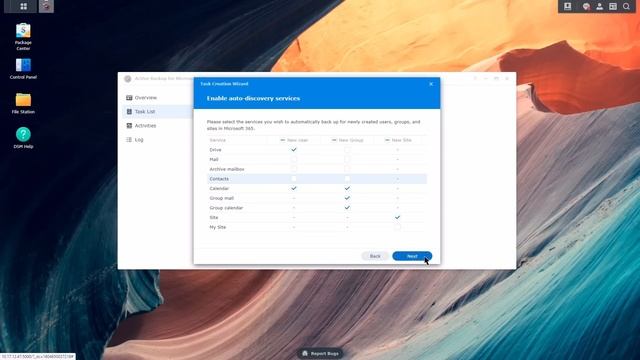Toggle the New Site header checkbox
The height and width of the screenshot is (360, 640).
[387, 140]
